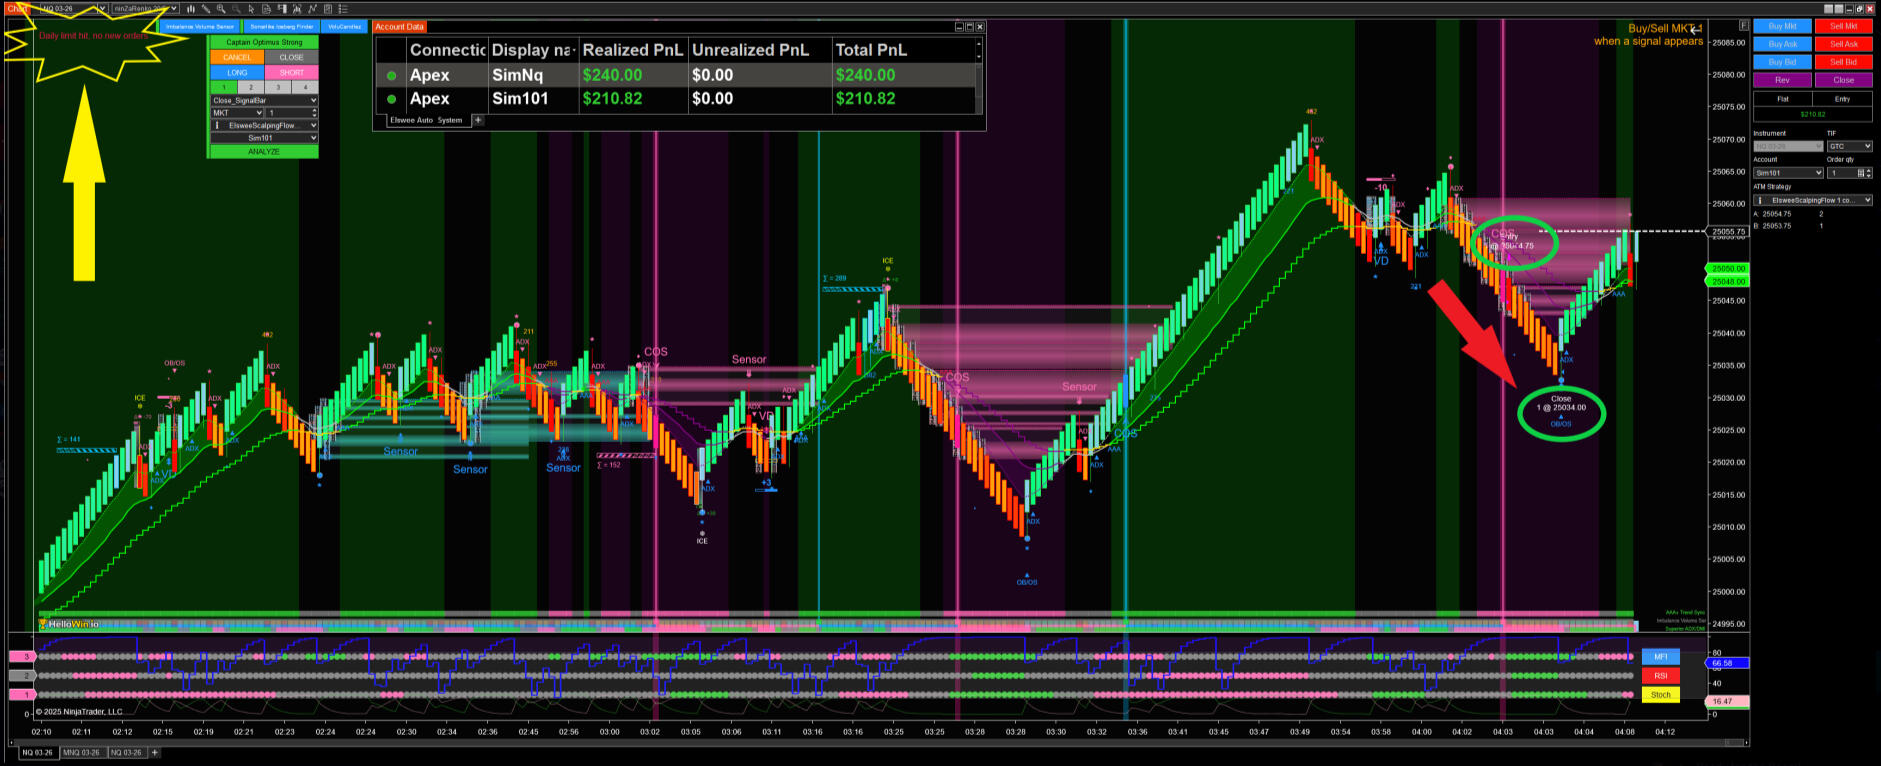The image size is (1881, 766).
Task: Select the drawing tools pencil icon
Action: click(206, 9)
